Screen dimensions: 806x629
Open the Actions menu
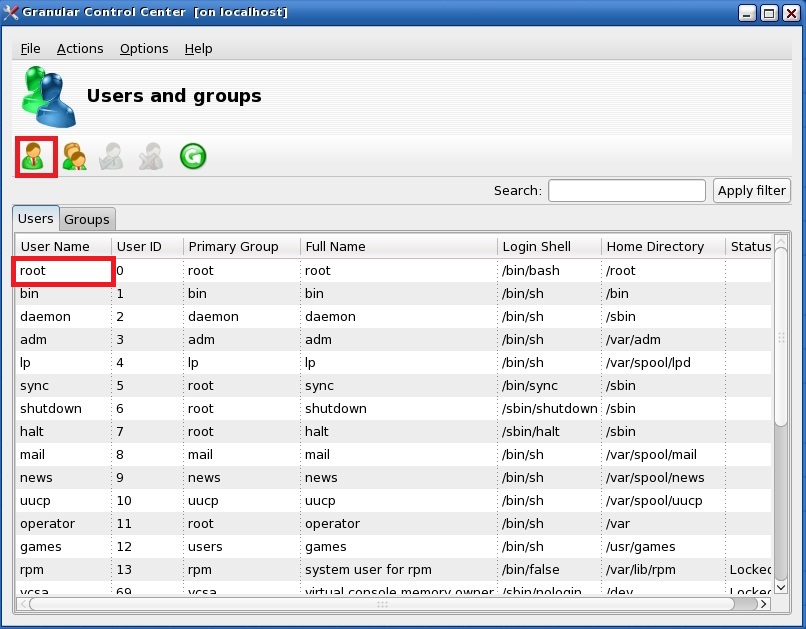(x=80, y=48)
